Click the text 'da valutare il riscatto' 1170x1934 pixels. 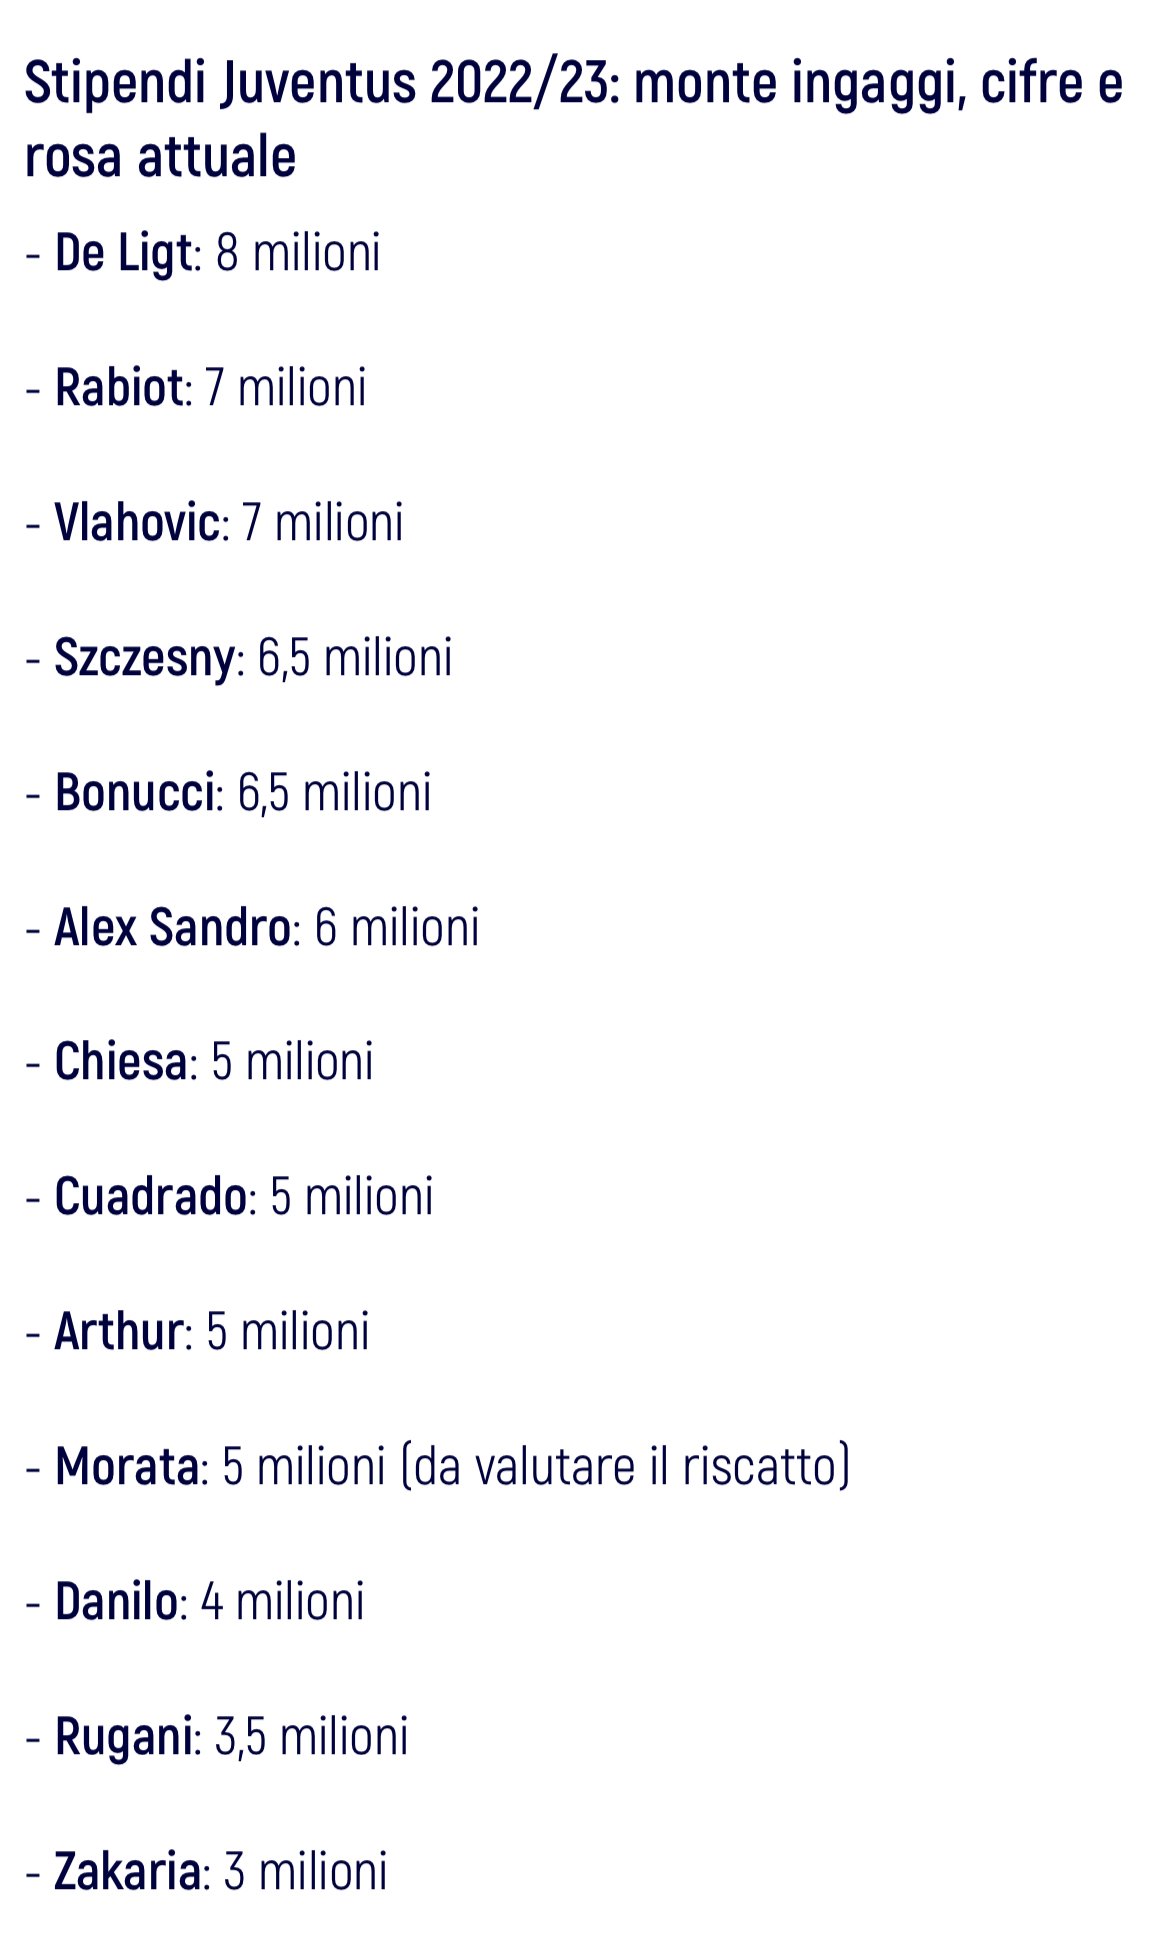coord(626,1466)
